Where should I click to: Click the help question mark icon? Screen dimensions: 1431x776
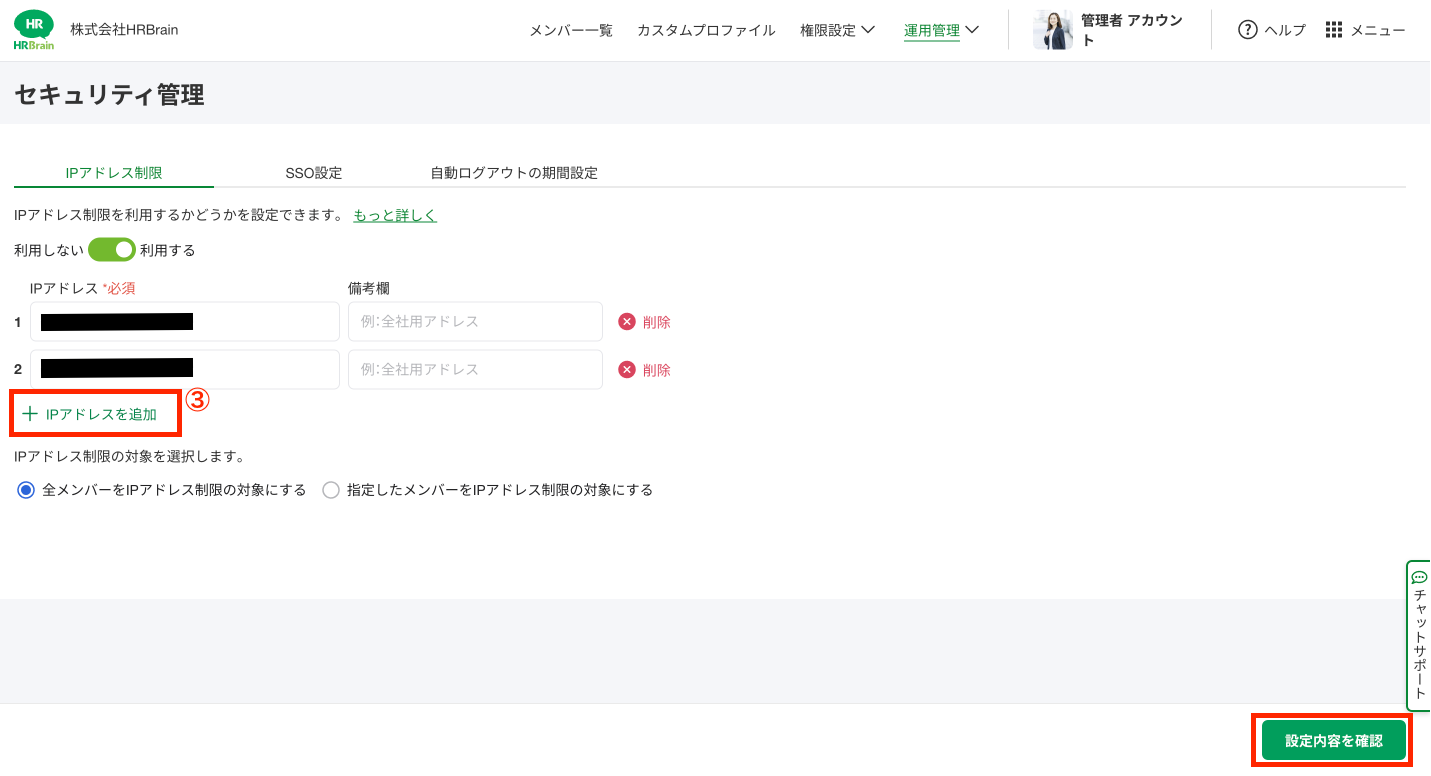coord(1247,30)
